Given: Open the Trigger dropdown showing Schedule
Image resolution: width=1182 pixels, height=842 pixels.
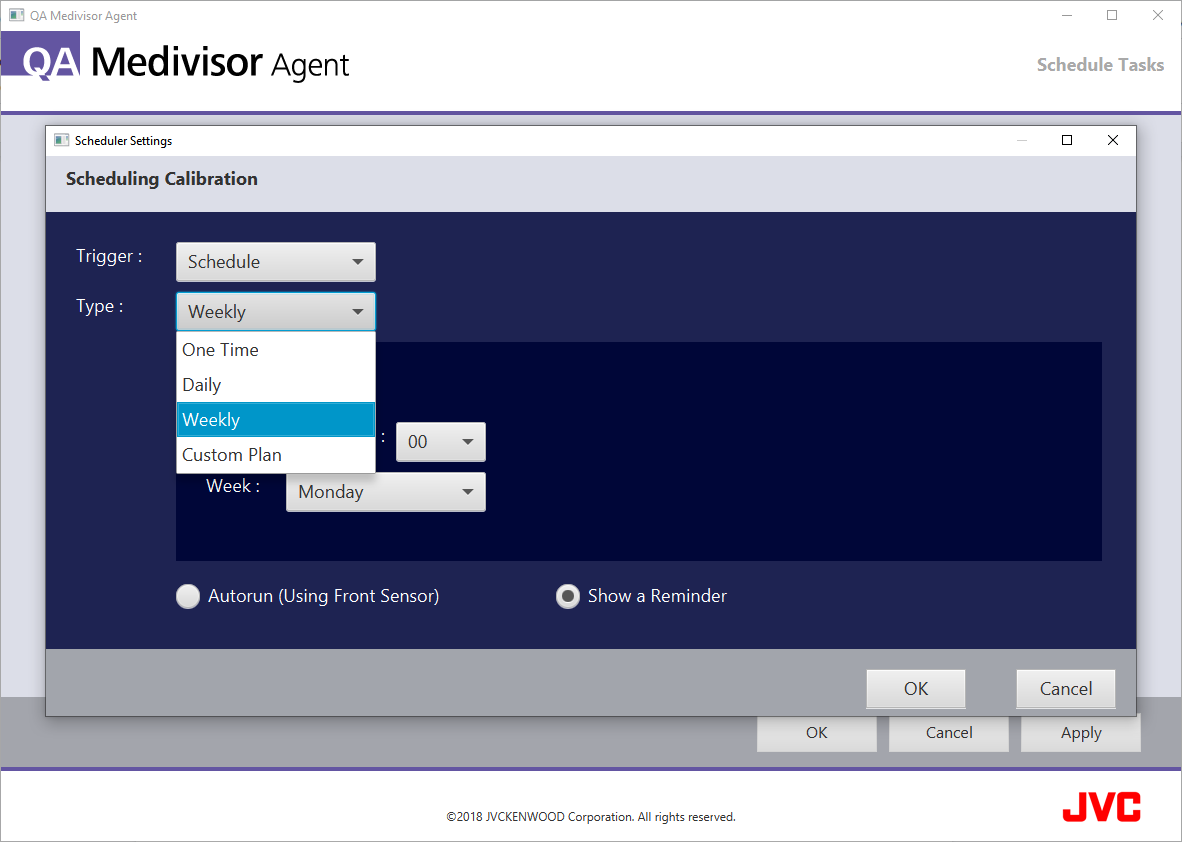Looking at the screenshot, I should (276, 262).
